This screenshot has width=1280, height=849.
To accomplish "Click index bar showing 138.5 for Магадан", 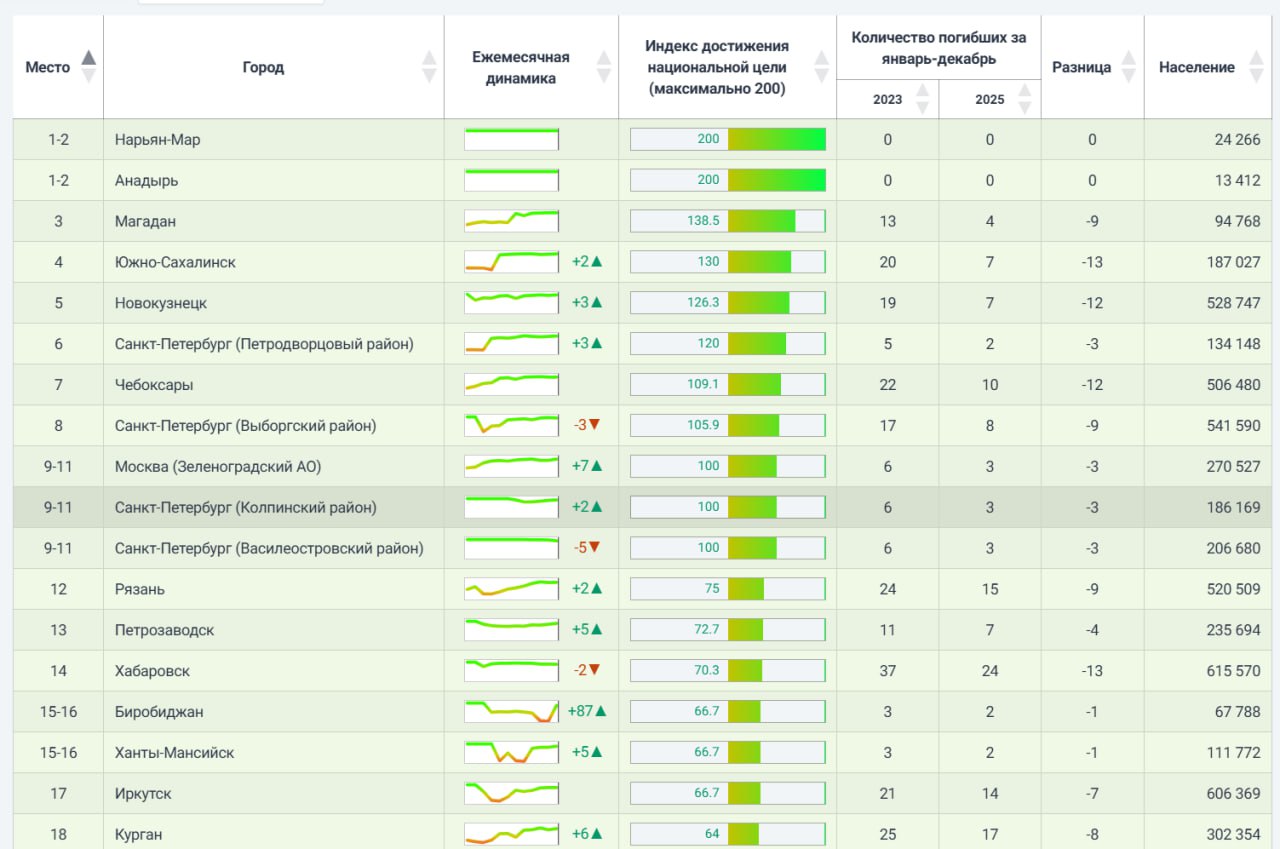I will point(727,221).
